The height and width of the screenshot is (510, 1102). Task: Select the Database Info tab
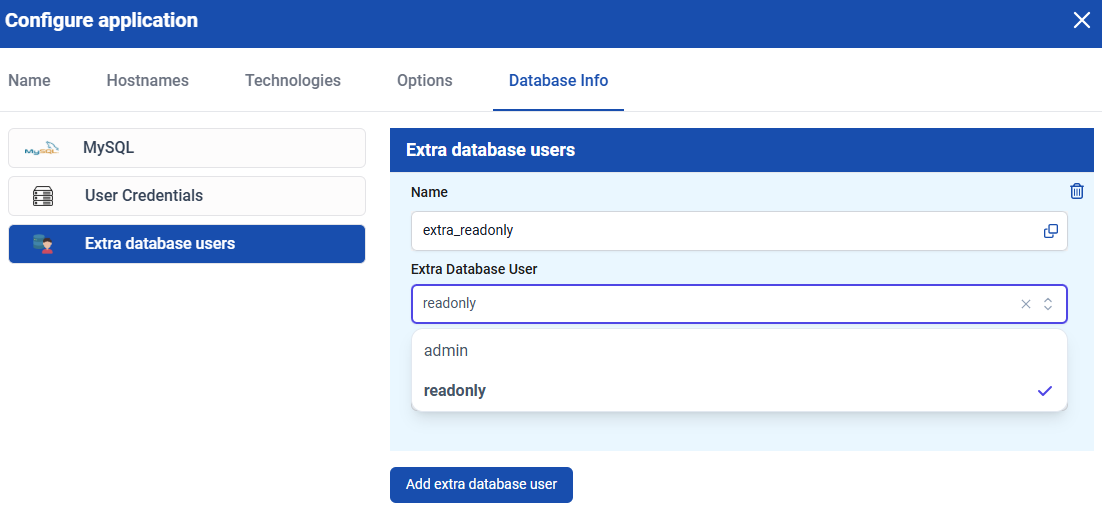pos(558,81)
